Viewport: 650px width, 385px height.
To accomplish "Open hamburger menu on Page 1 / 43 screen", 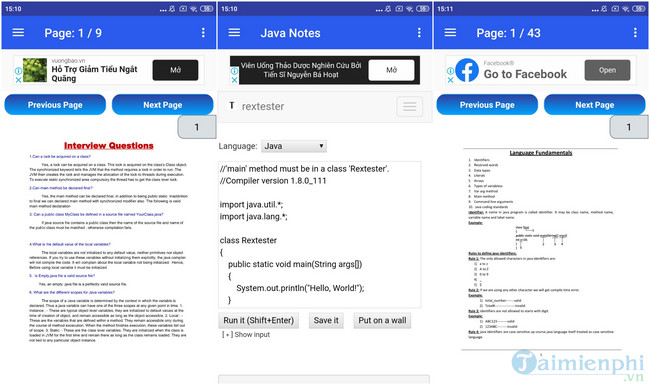I will [x=450, y=33].
